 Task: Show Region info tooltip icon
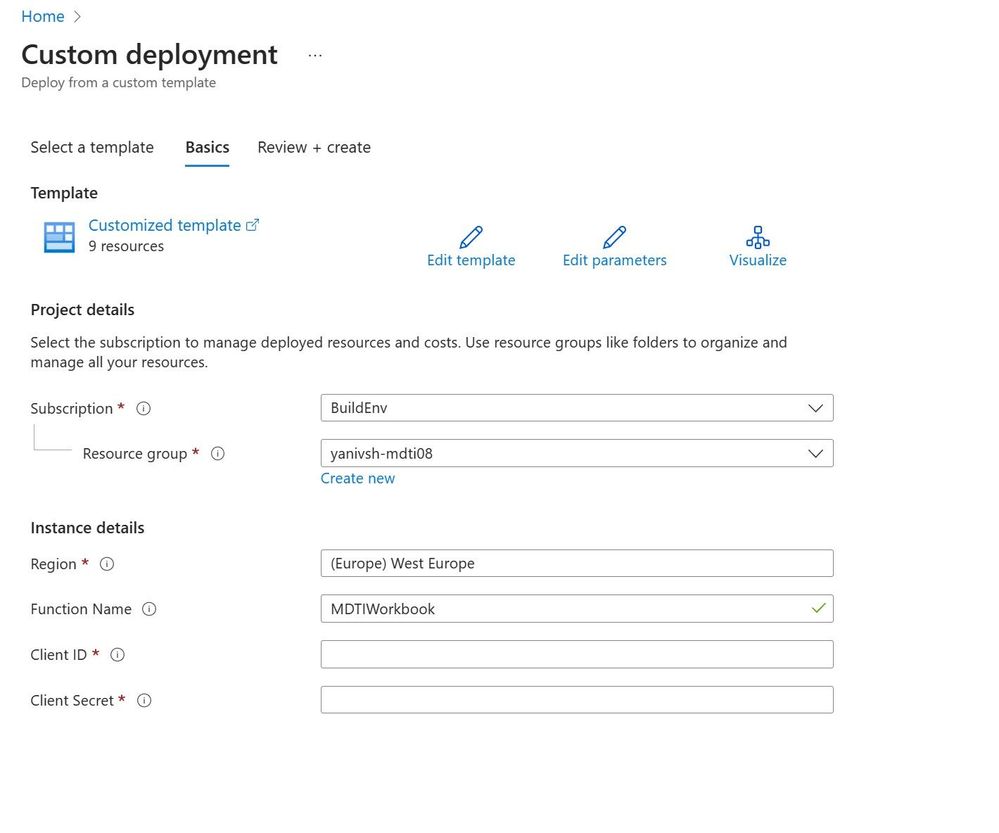(107, 564)
